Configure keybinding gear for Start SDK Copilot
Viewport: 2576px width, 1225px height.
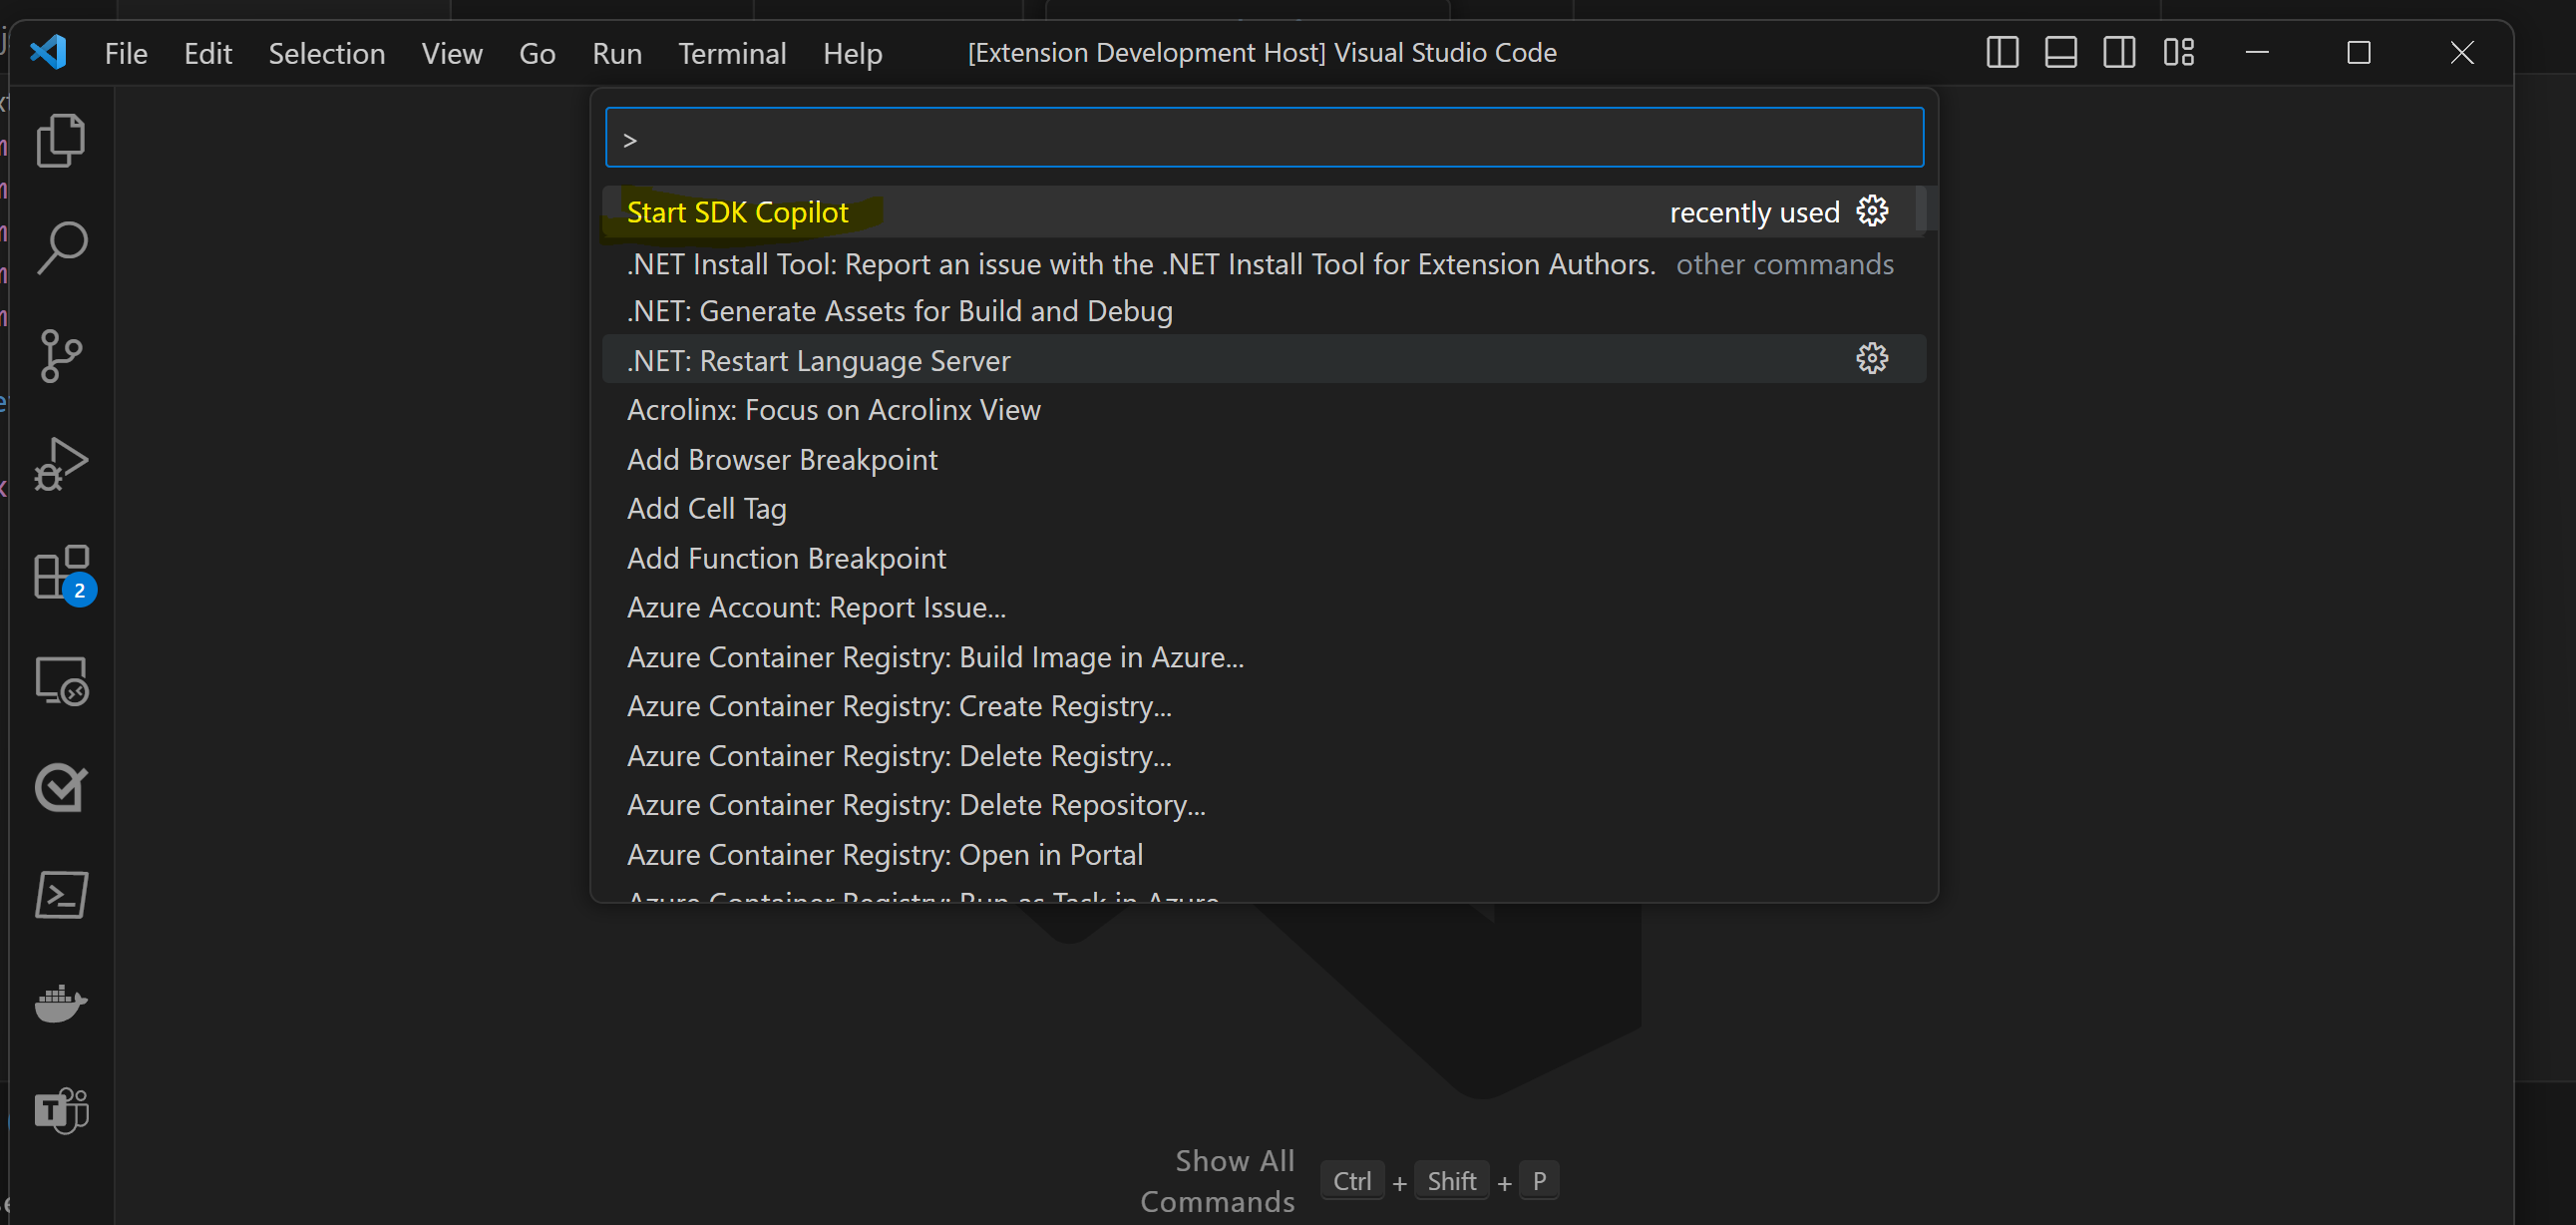1872,212
